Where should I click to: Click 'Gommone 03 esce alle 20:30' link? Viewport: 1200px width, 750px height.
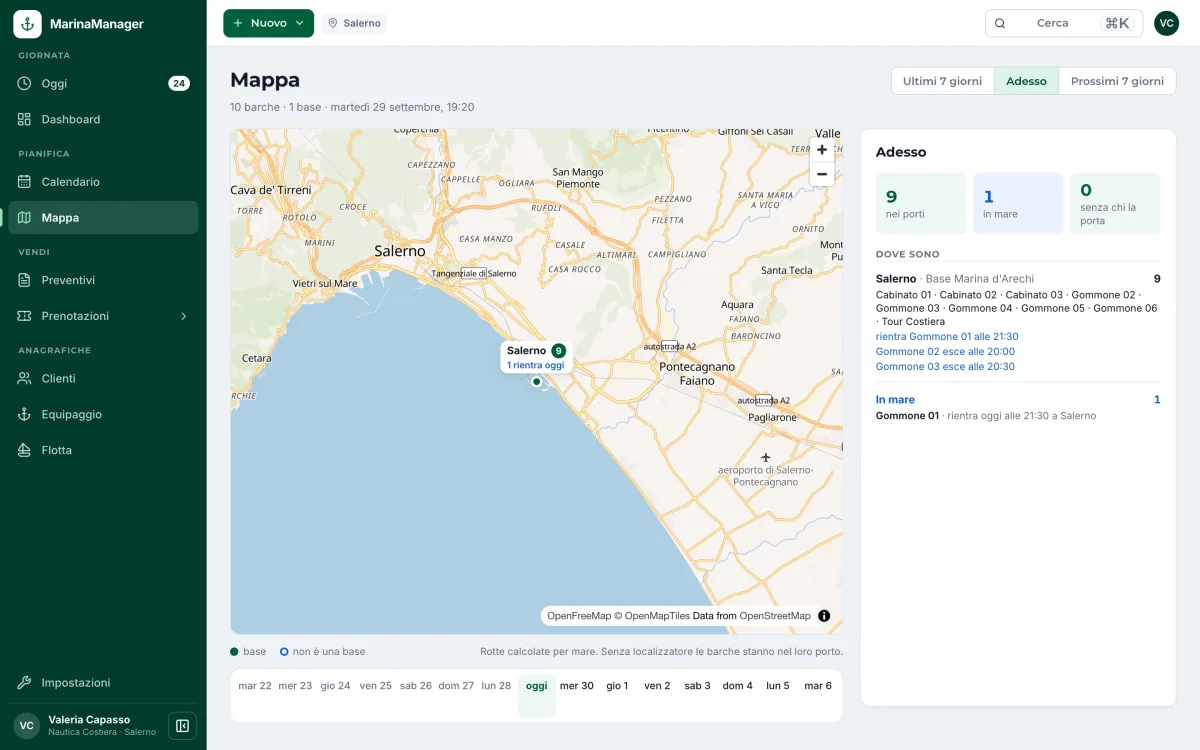[x=945, y=367]
